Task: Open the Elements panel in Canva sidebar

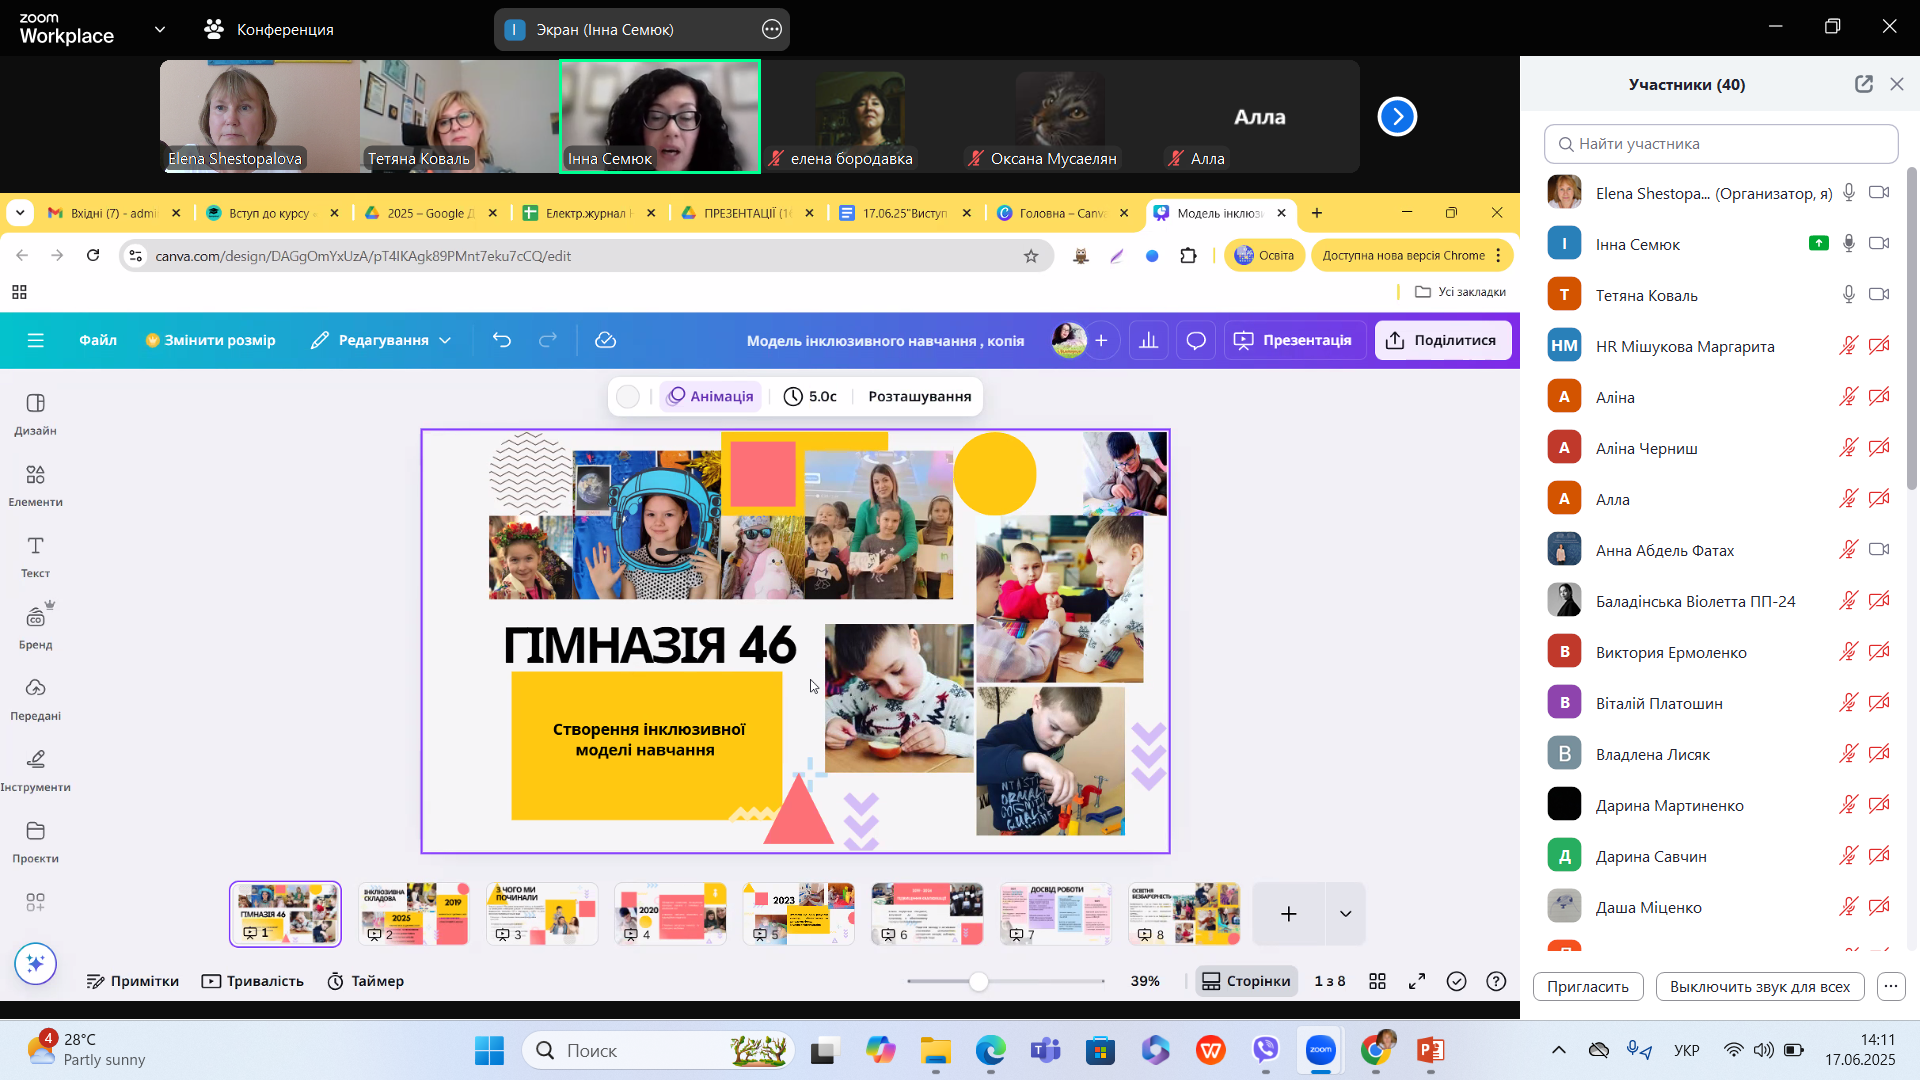Action: (x=35, y=485)
